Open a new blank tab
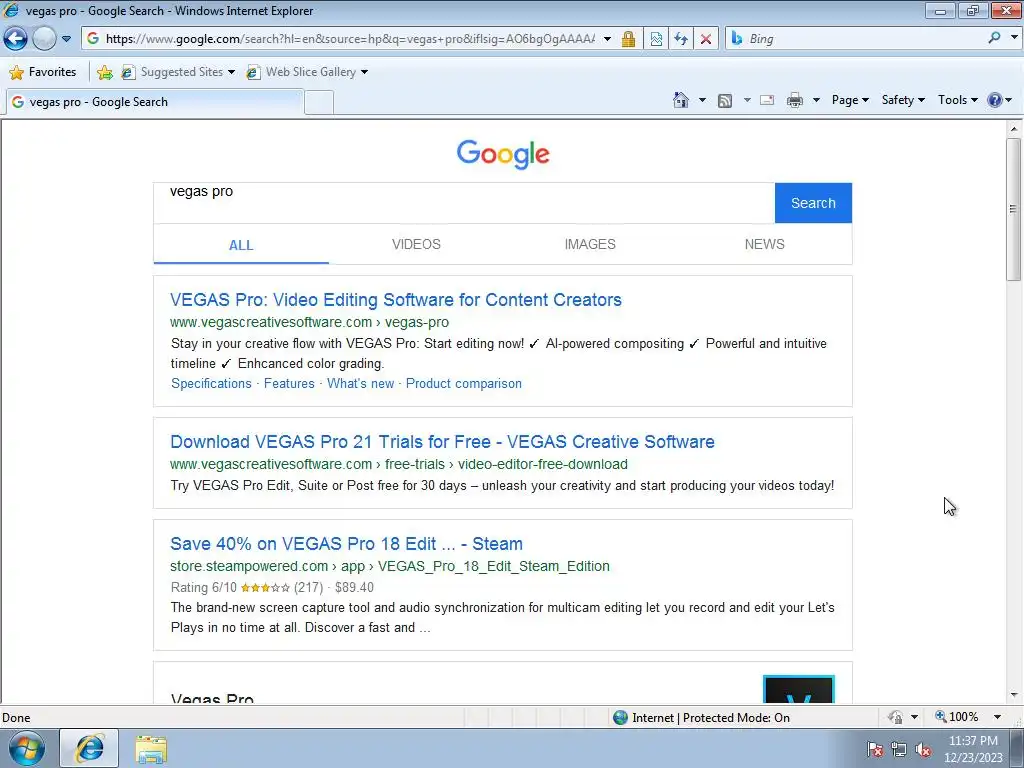 319,103
